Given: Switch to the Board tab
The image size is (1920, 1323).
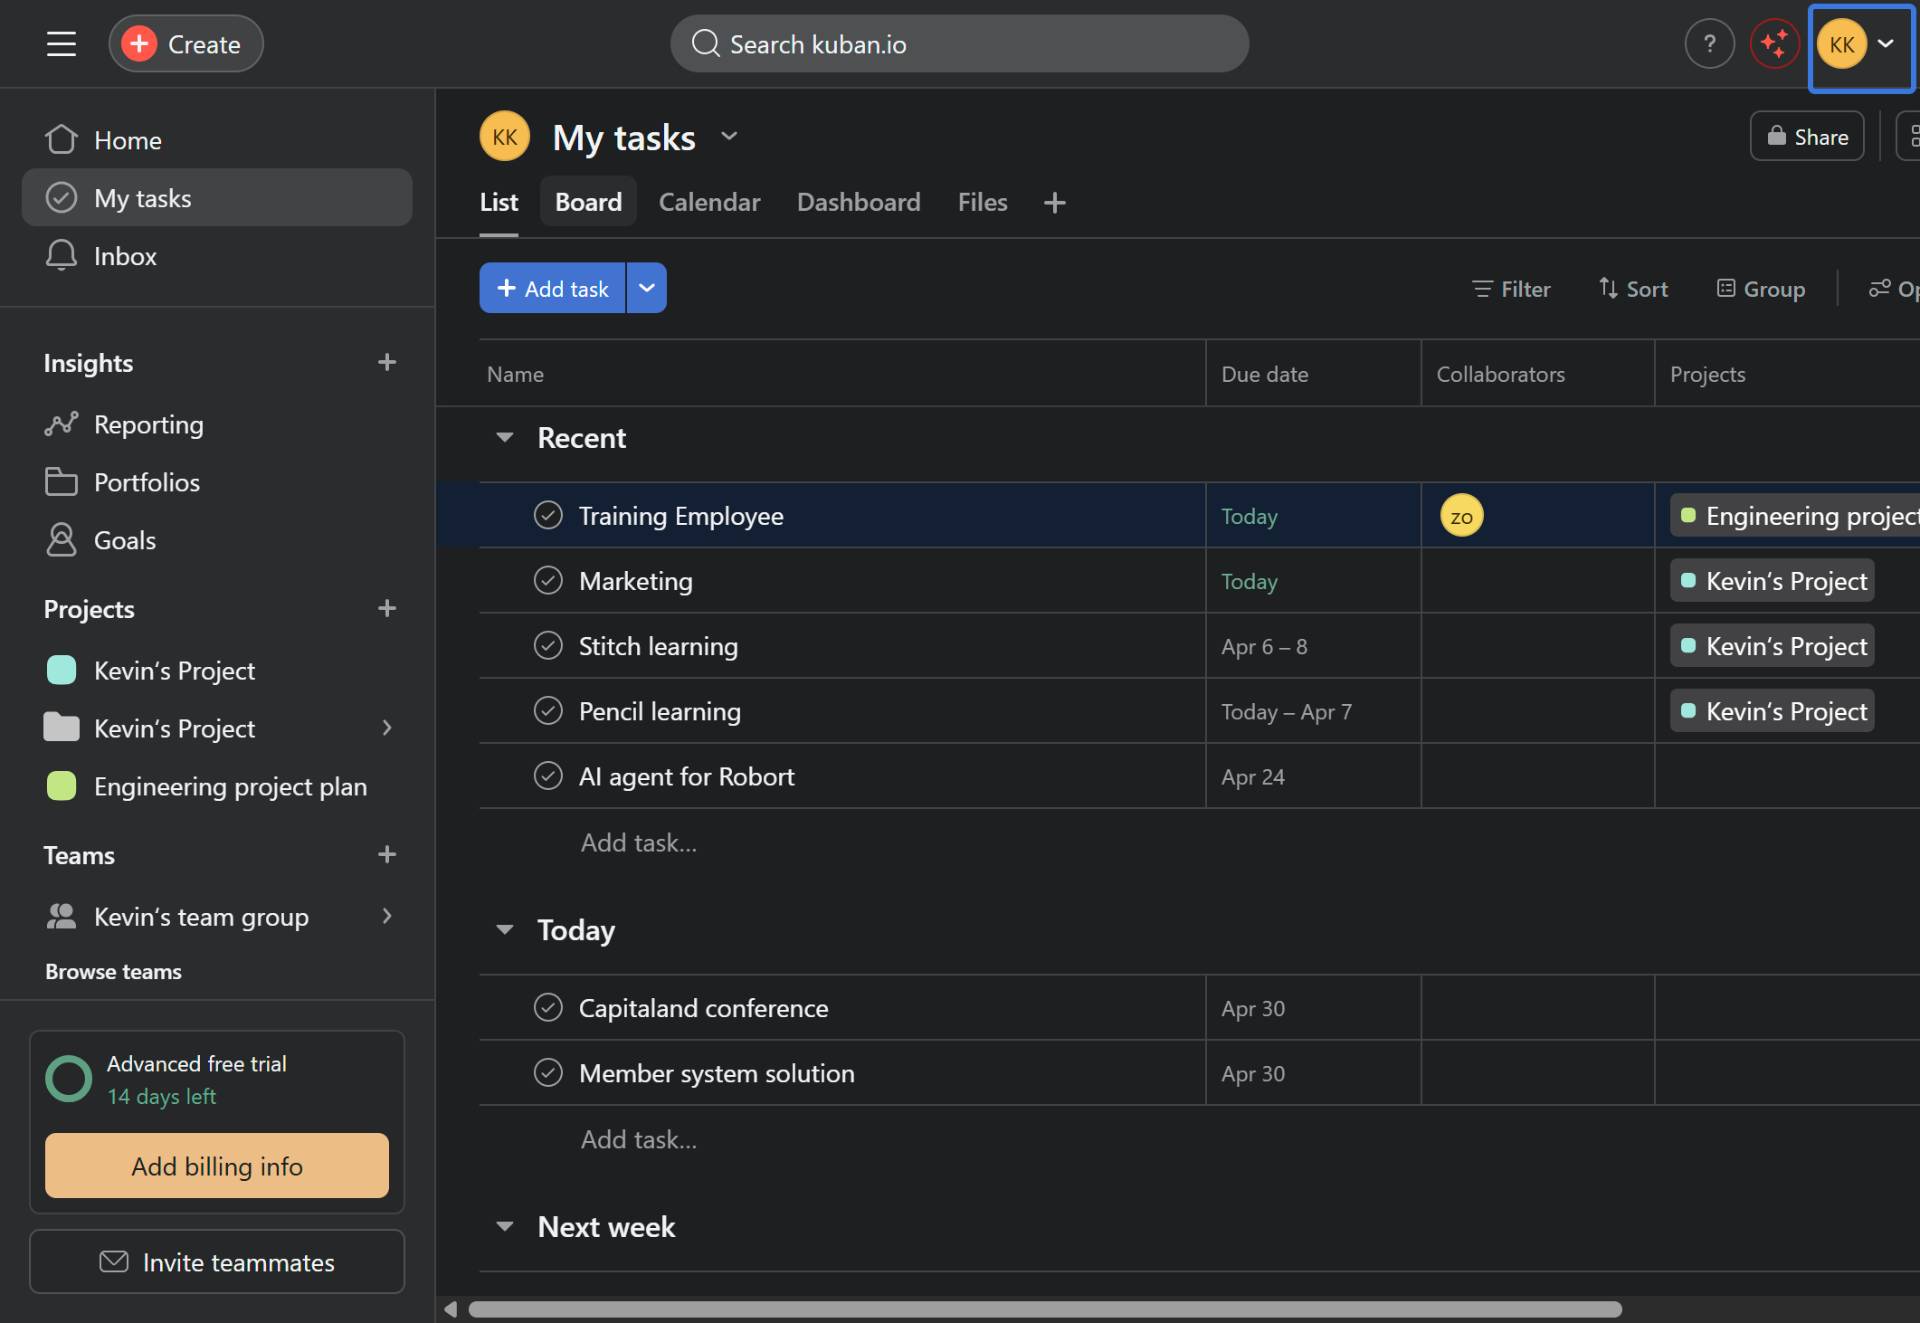Looking at the screenshot, I should click(x=589, y=203).
